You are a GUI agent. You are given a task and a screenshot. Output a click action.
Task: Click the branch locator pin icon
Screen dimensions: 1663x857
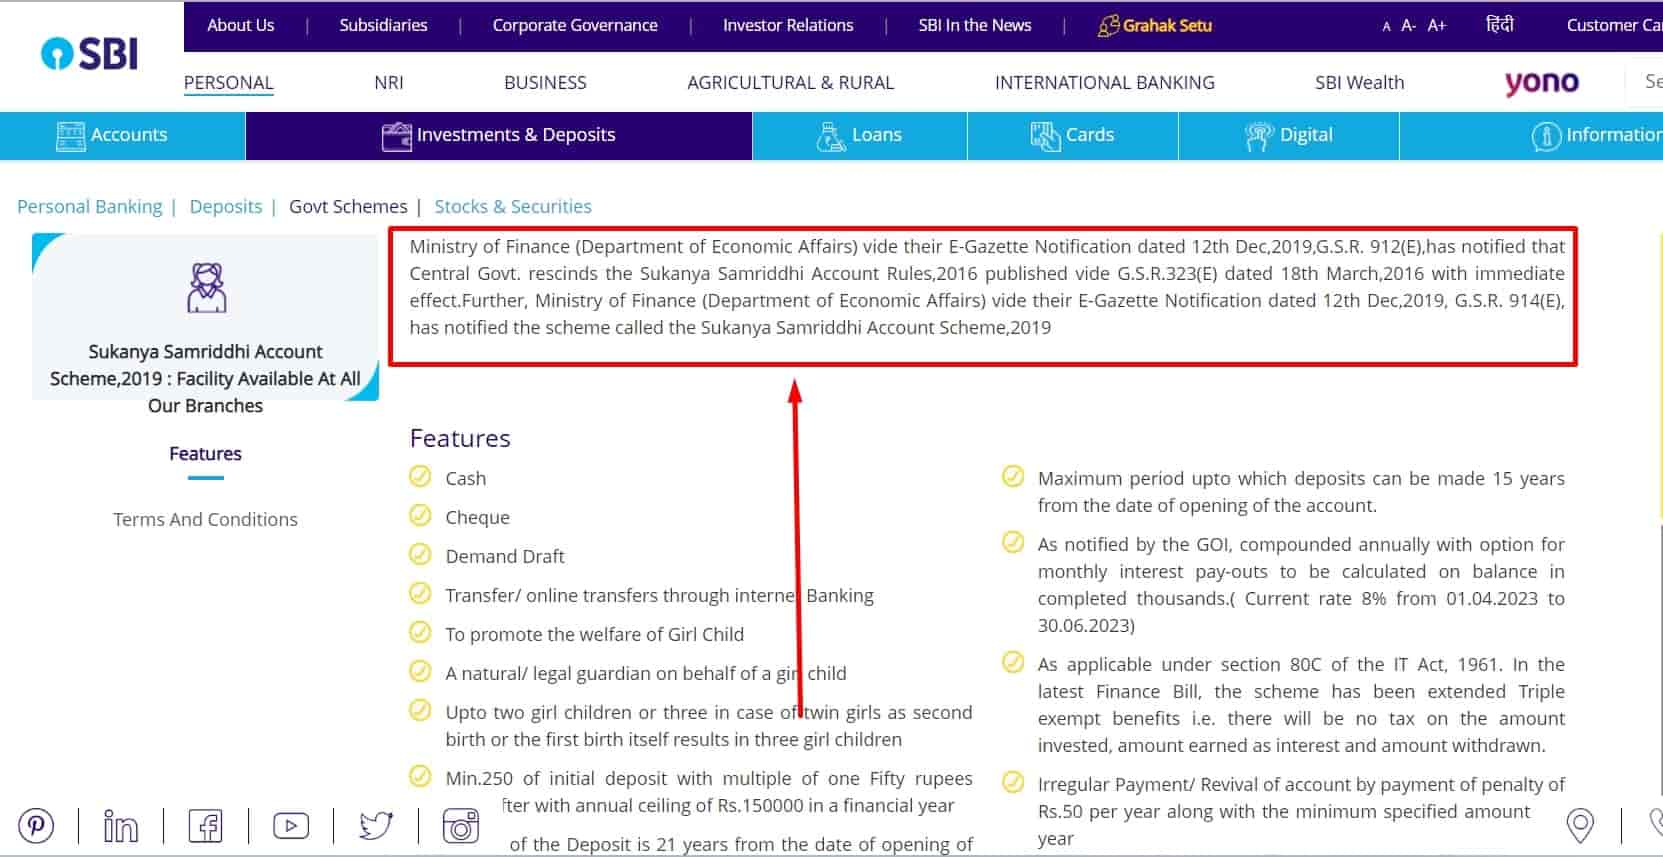(1580, 826)
